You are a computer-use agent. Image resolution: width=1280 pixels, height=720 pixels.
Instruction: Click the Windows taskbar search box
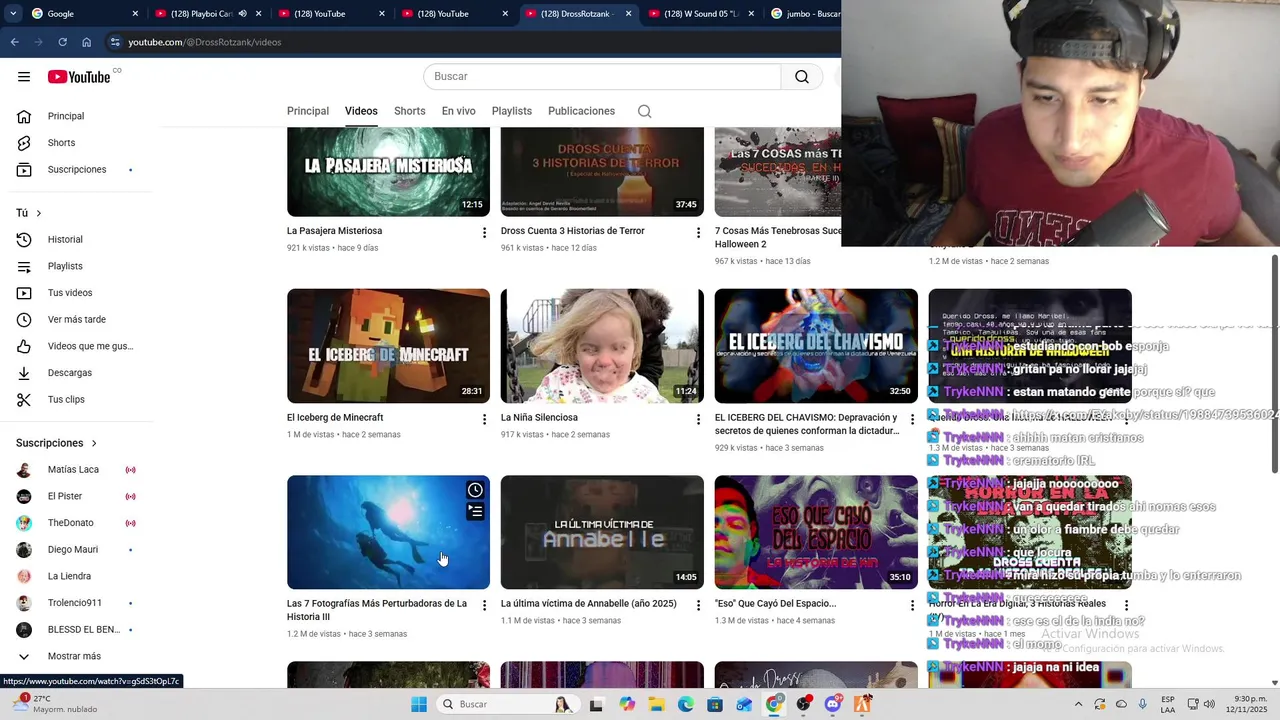[509, 704]
